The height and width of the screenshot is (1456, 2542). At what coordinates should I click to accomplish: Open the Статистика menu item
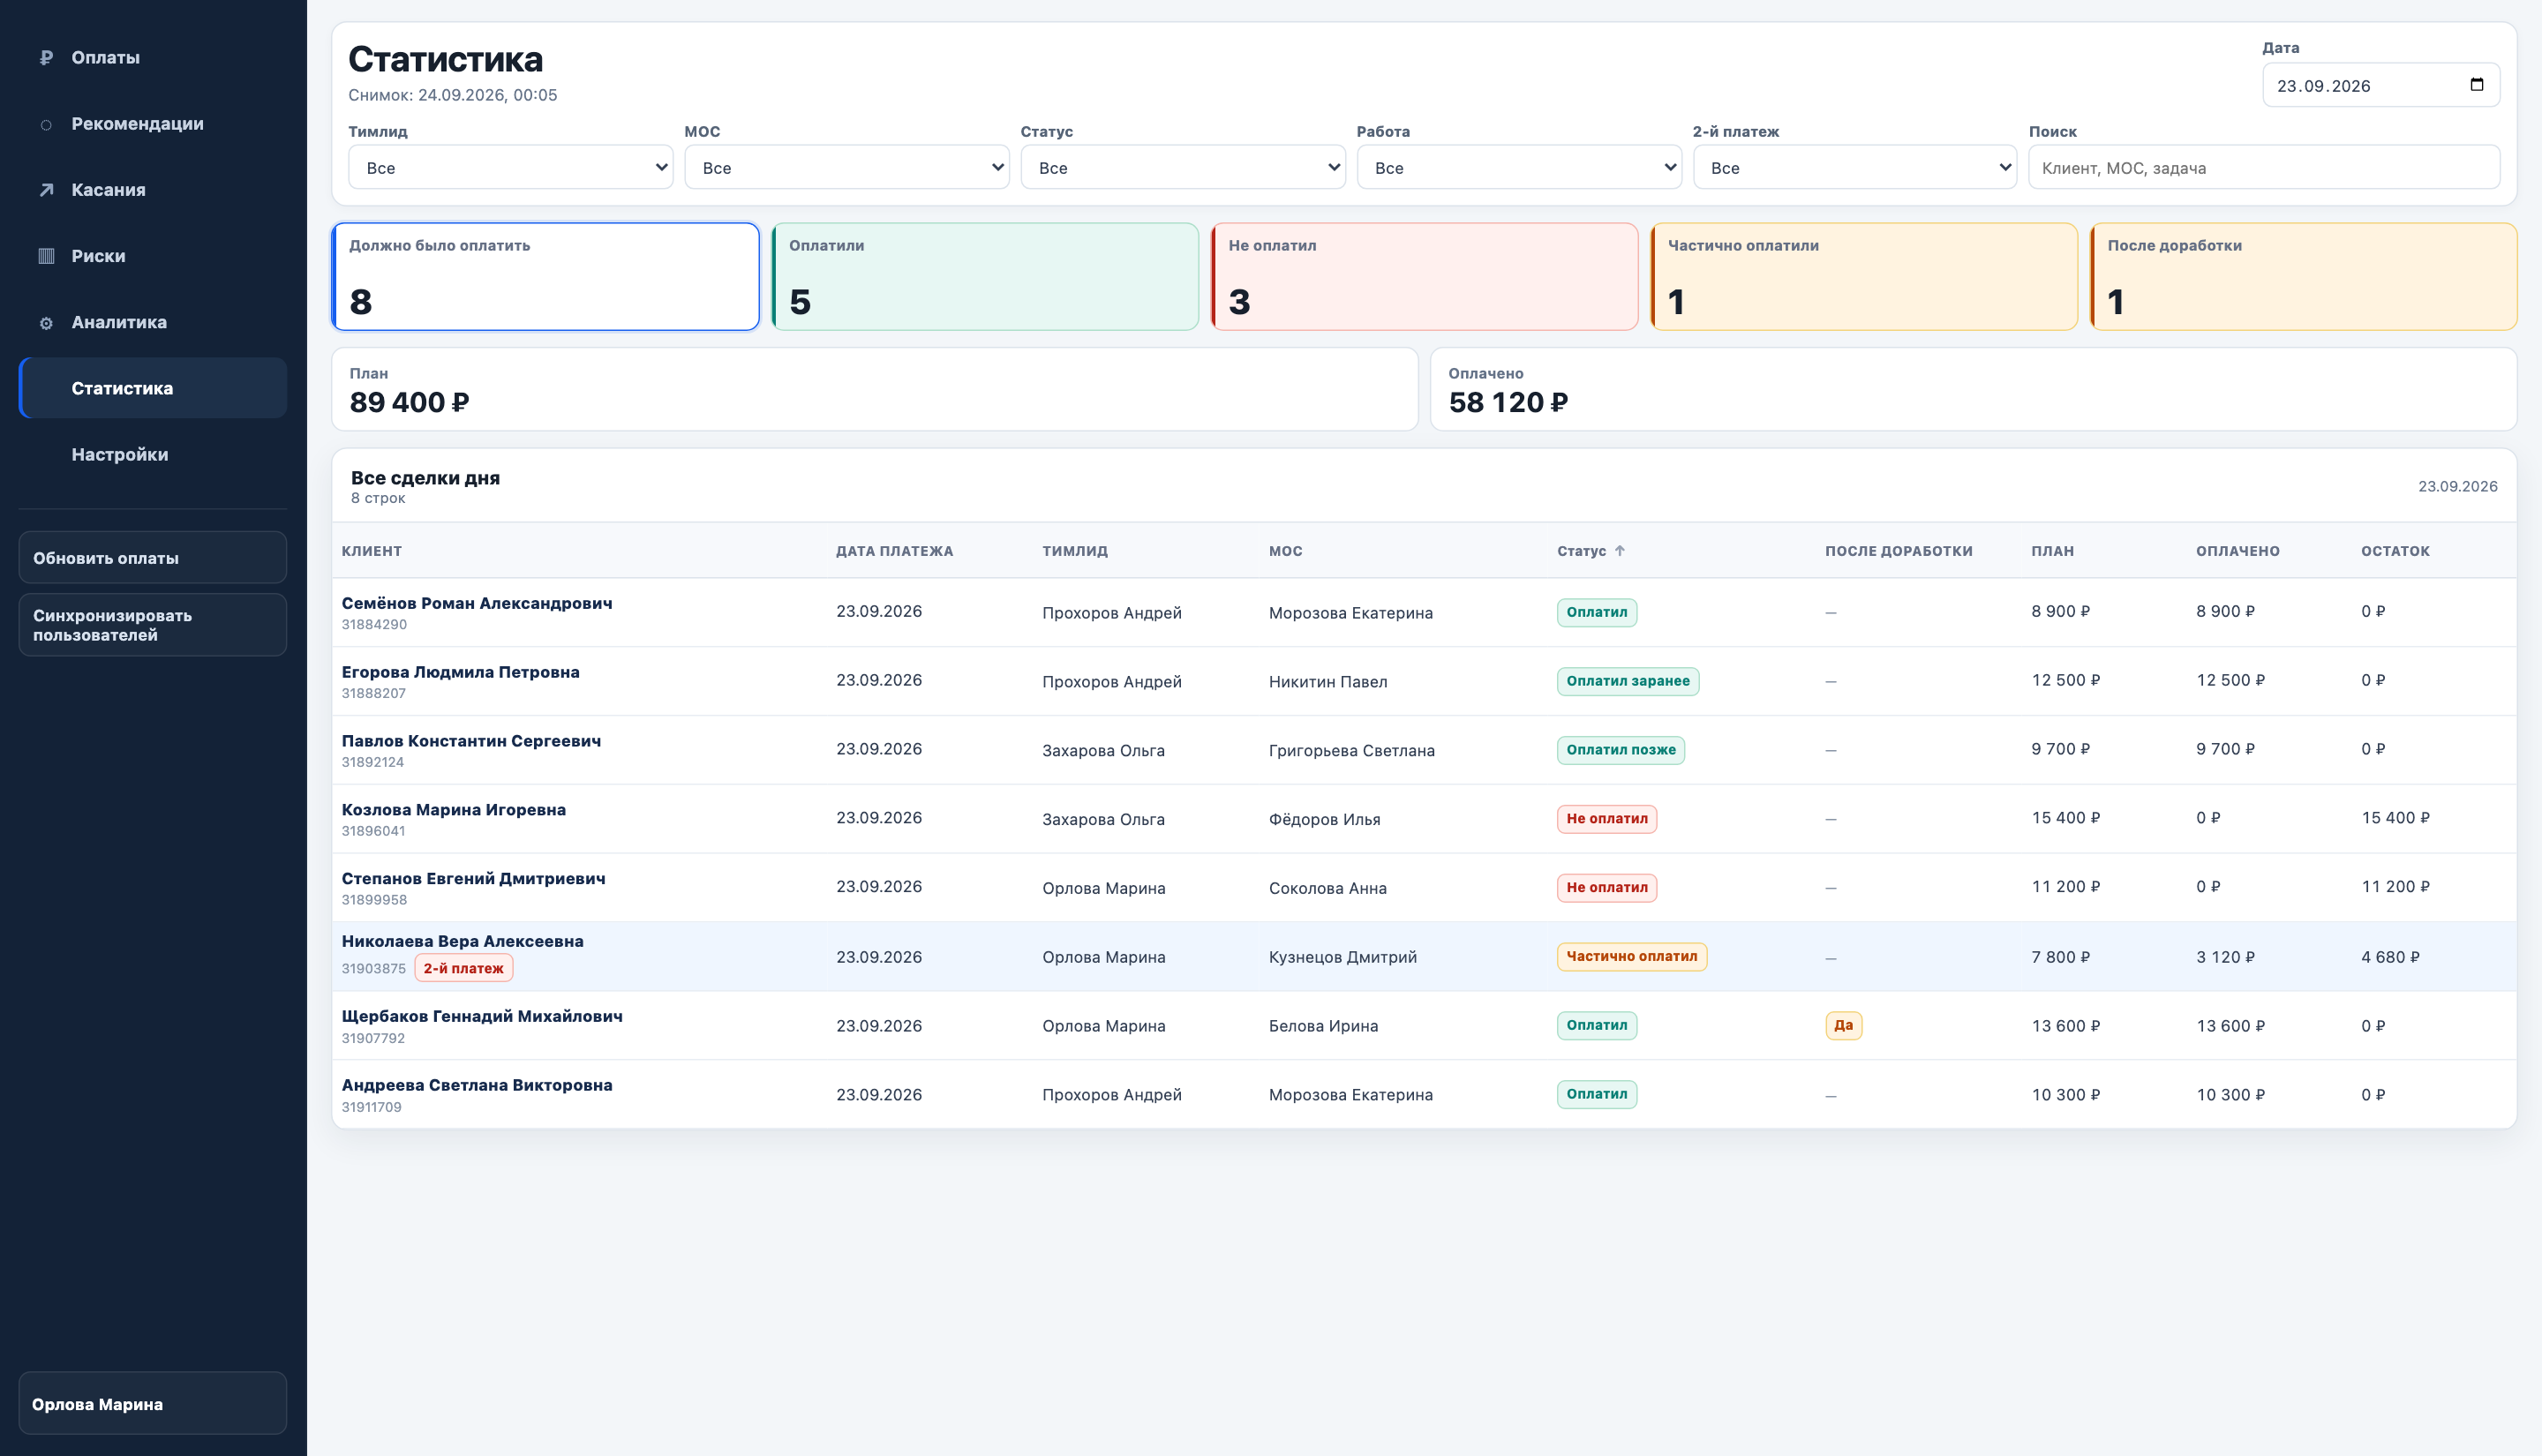pyautogui.click(x=153, y=388)
